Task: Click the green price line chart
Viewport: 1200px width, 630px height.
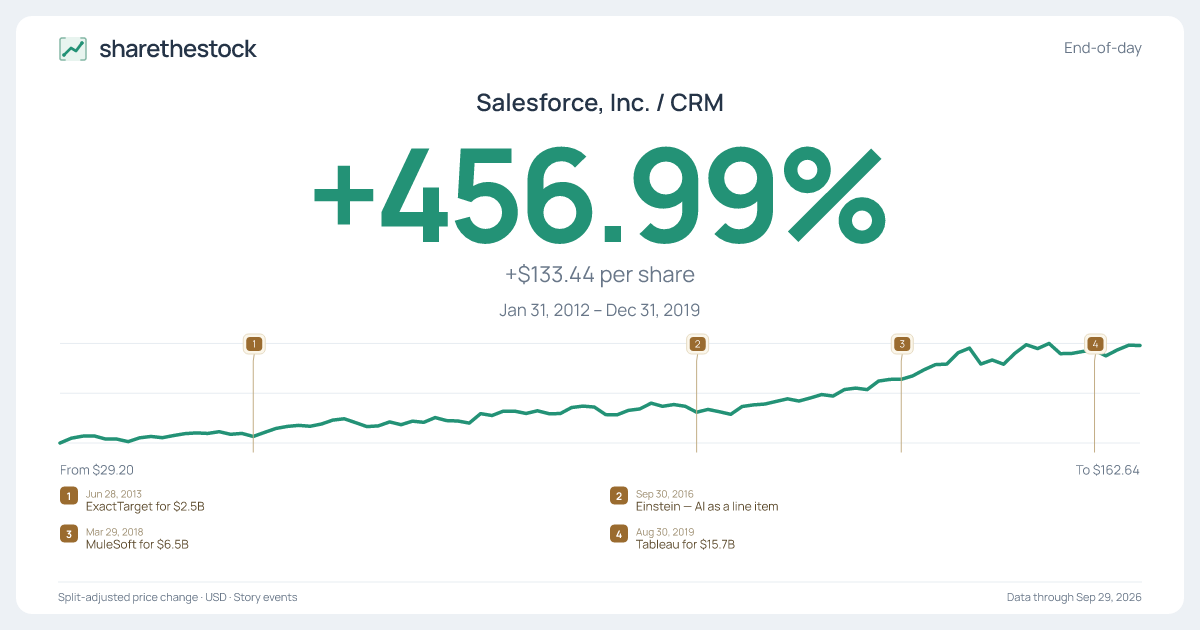Action: [600, 394]
